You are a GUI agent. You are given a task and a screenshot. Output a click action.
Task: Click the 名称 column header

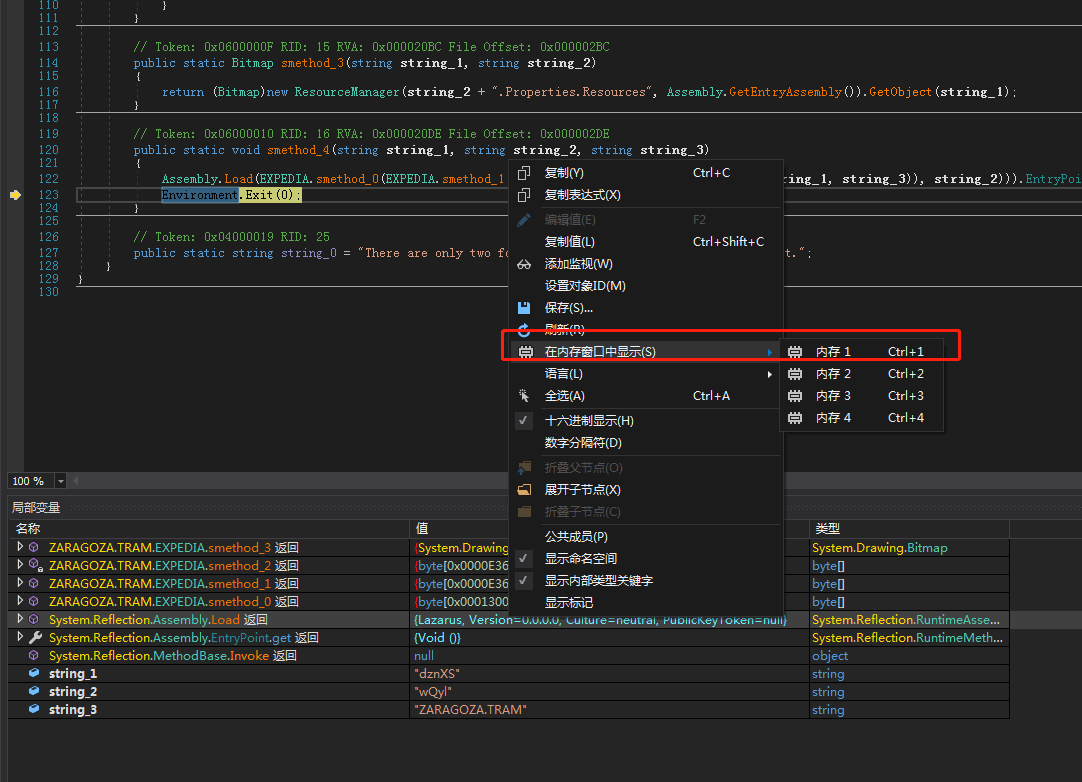click(x=209, y=529)
